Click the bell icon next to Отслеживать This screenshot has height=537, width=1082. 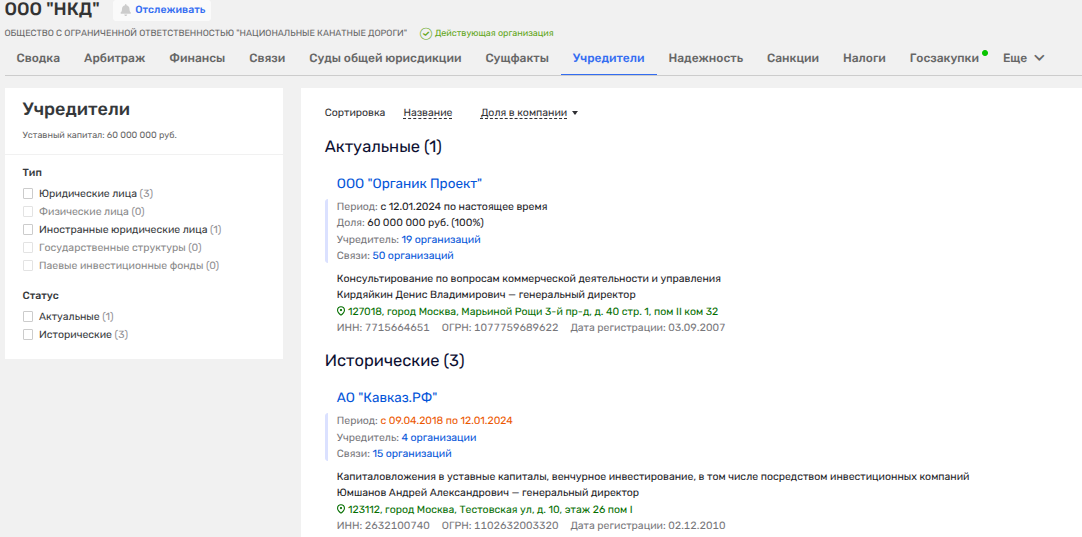pyautogui.click(x=125, y=10)
